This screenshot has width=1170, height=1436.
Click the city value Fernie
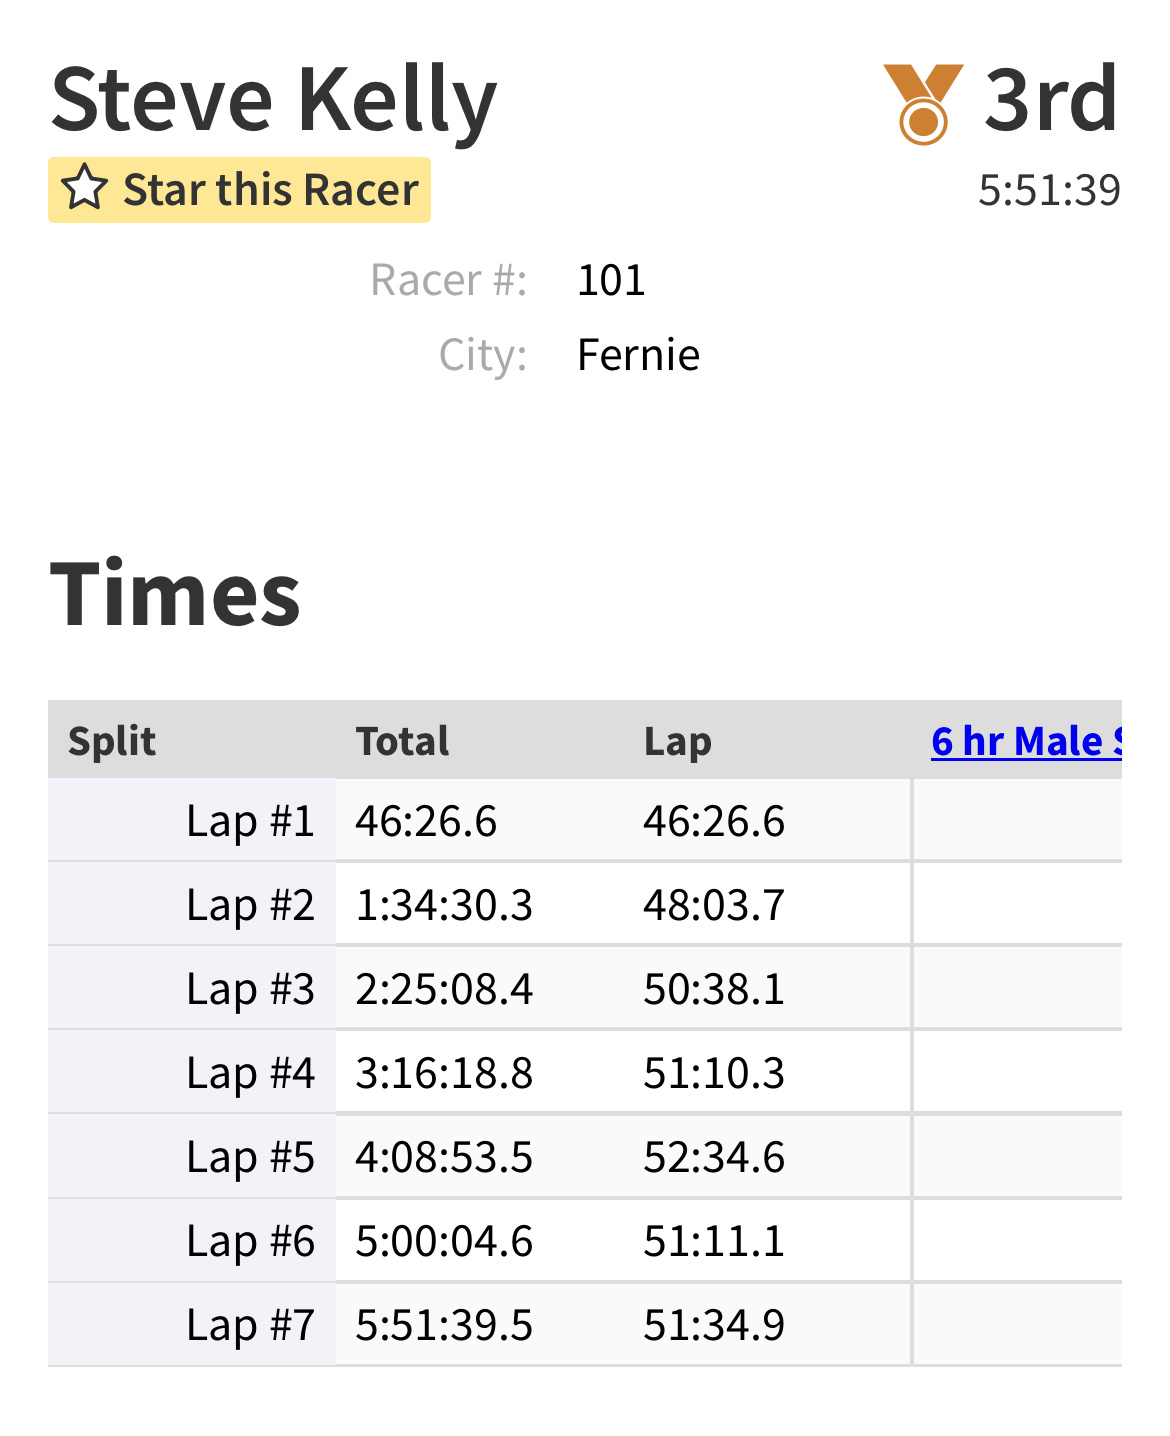click(638, 355)
